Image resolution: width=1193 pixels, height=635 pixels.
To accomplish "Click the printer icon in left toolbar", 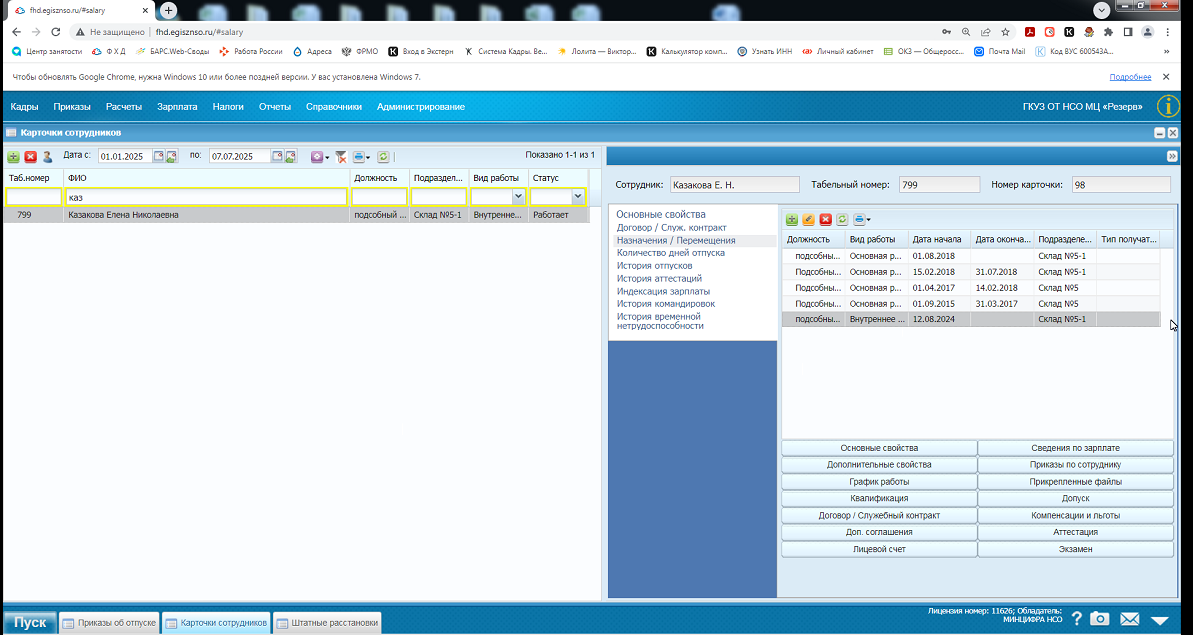I will point(359,157).
